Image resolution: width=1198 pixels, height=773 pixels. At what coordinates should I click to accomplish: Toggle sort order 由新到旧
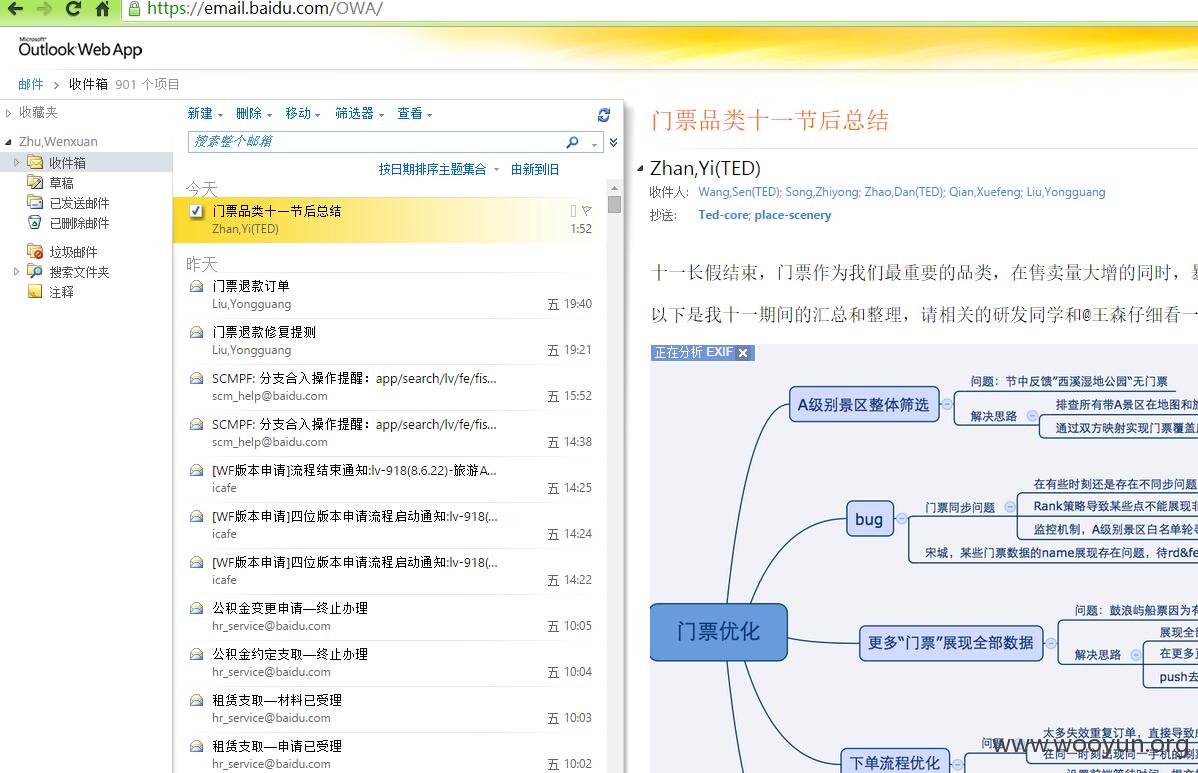point(535,170)
